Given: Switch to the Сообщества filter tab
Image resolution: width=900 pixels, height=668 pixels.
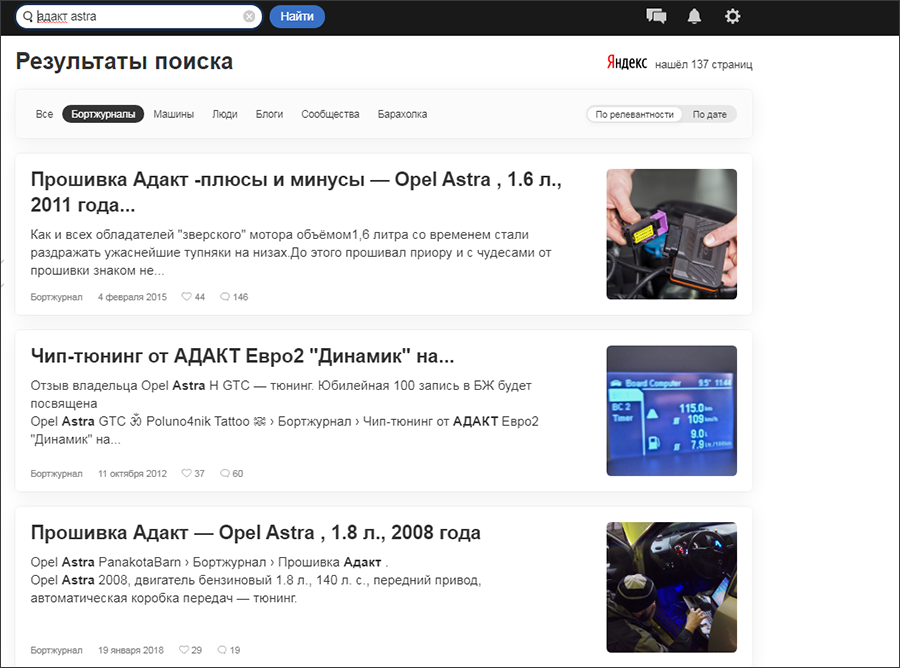Looking at the screenshot, I should point(330,114).
